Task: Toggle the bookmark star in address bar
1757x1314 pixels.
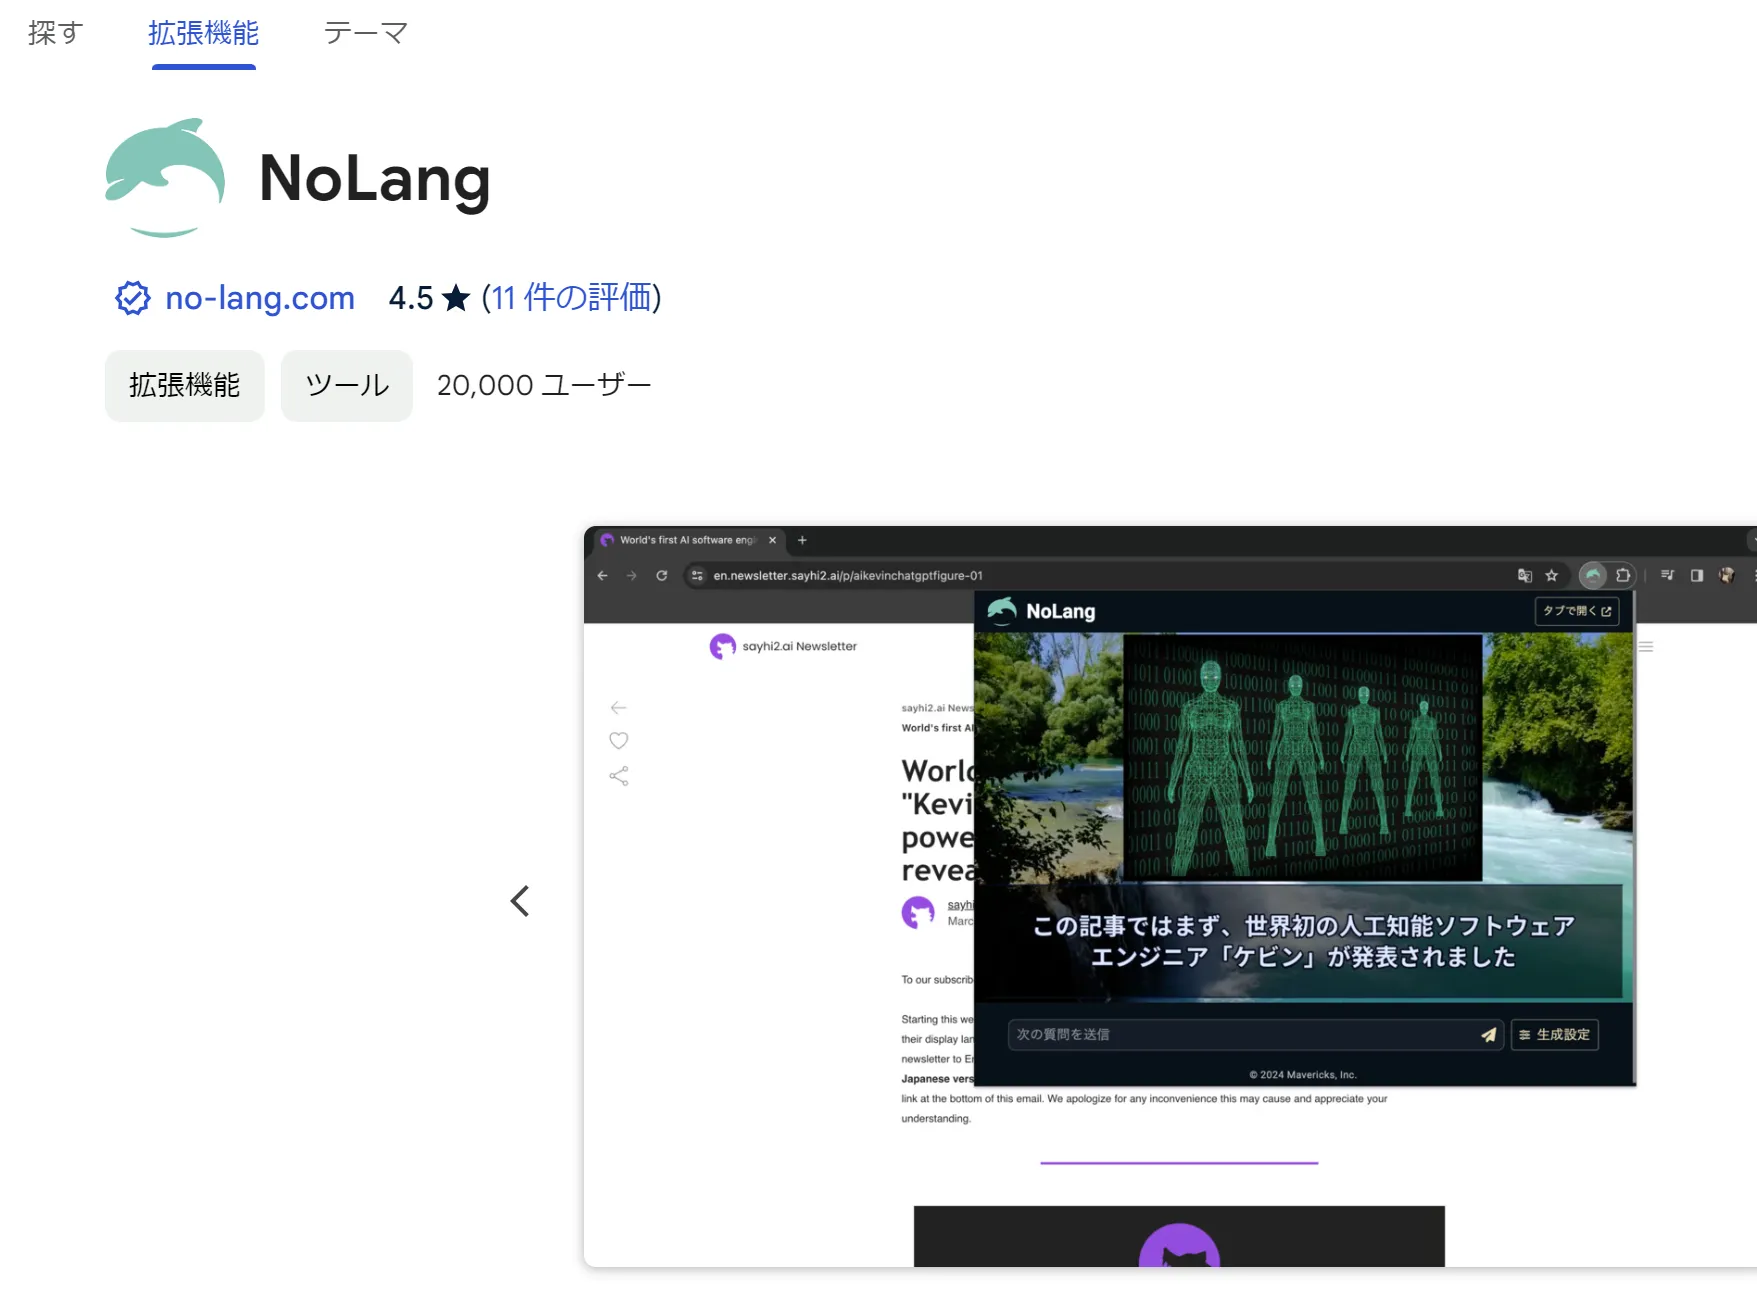Action: tap(1551, 575)
